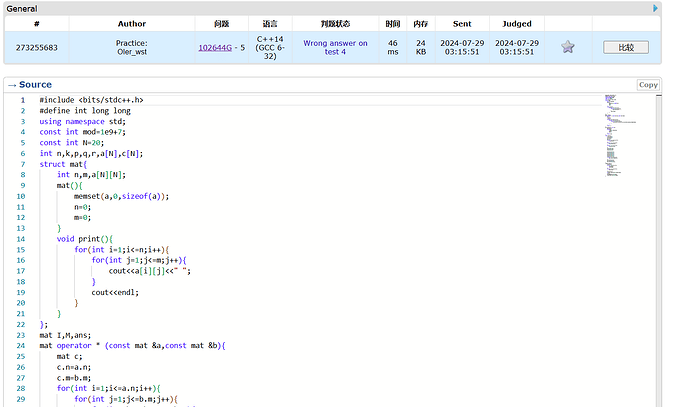Screen dimensions: 690x407
Task: Click code line '#define int long long'
Action: pos(85,110)
